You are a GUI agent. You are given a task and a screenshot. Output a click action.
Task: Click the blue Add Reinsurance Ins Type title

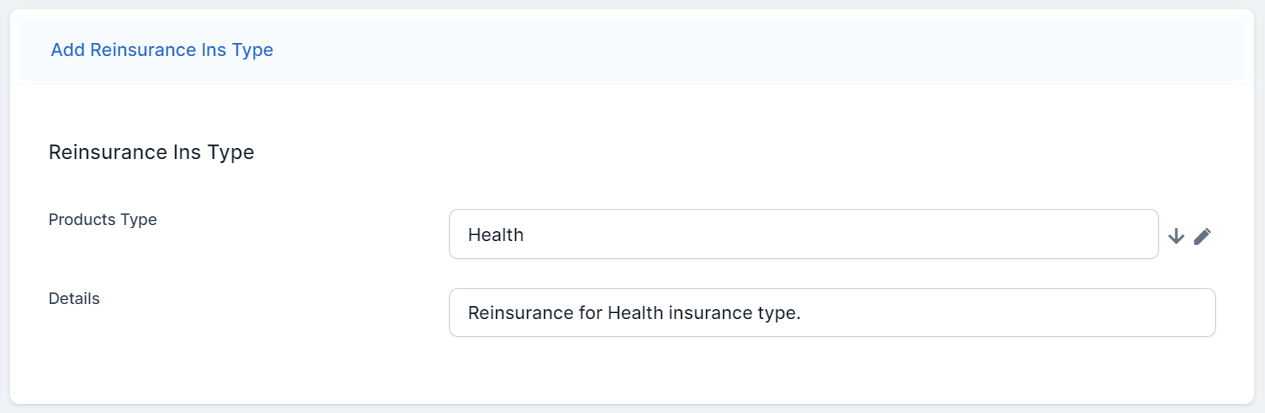pyautogui.click(x=162, y=50)
